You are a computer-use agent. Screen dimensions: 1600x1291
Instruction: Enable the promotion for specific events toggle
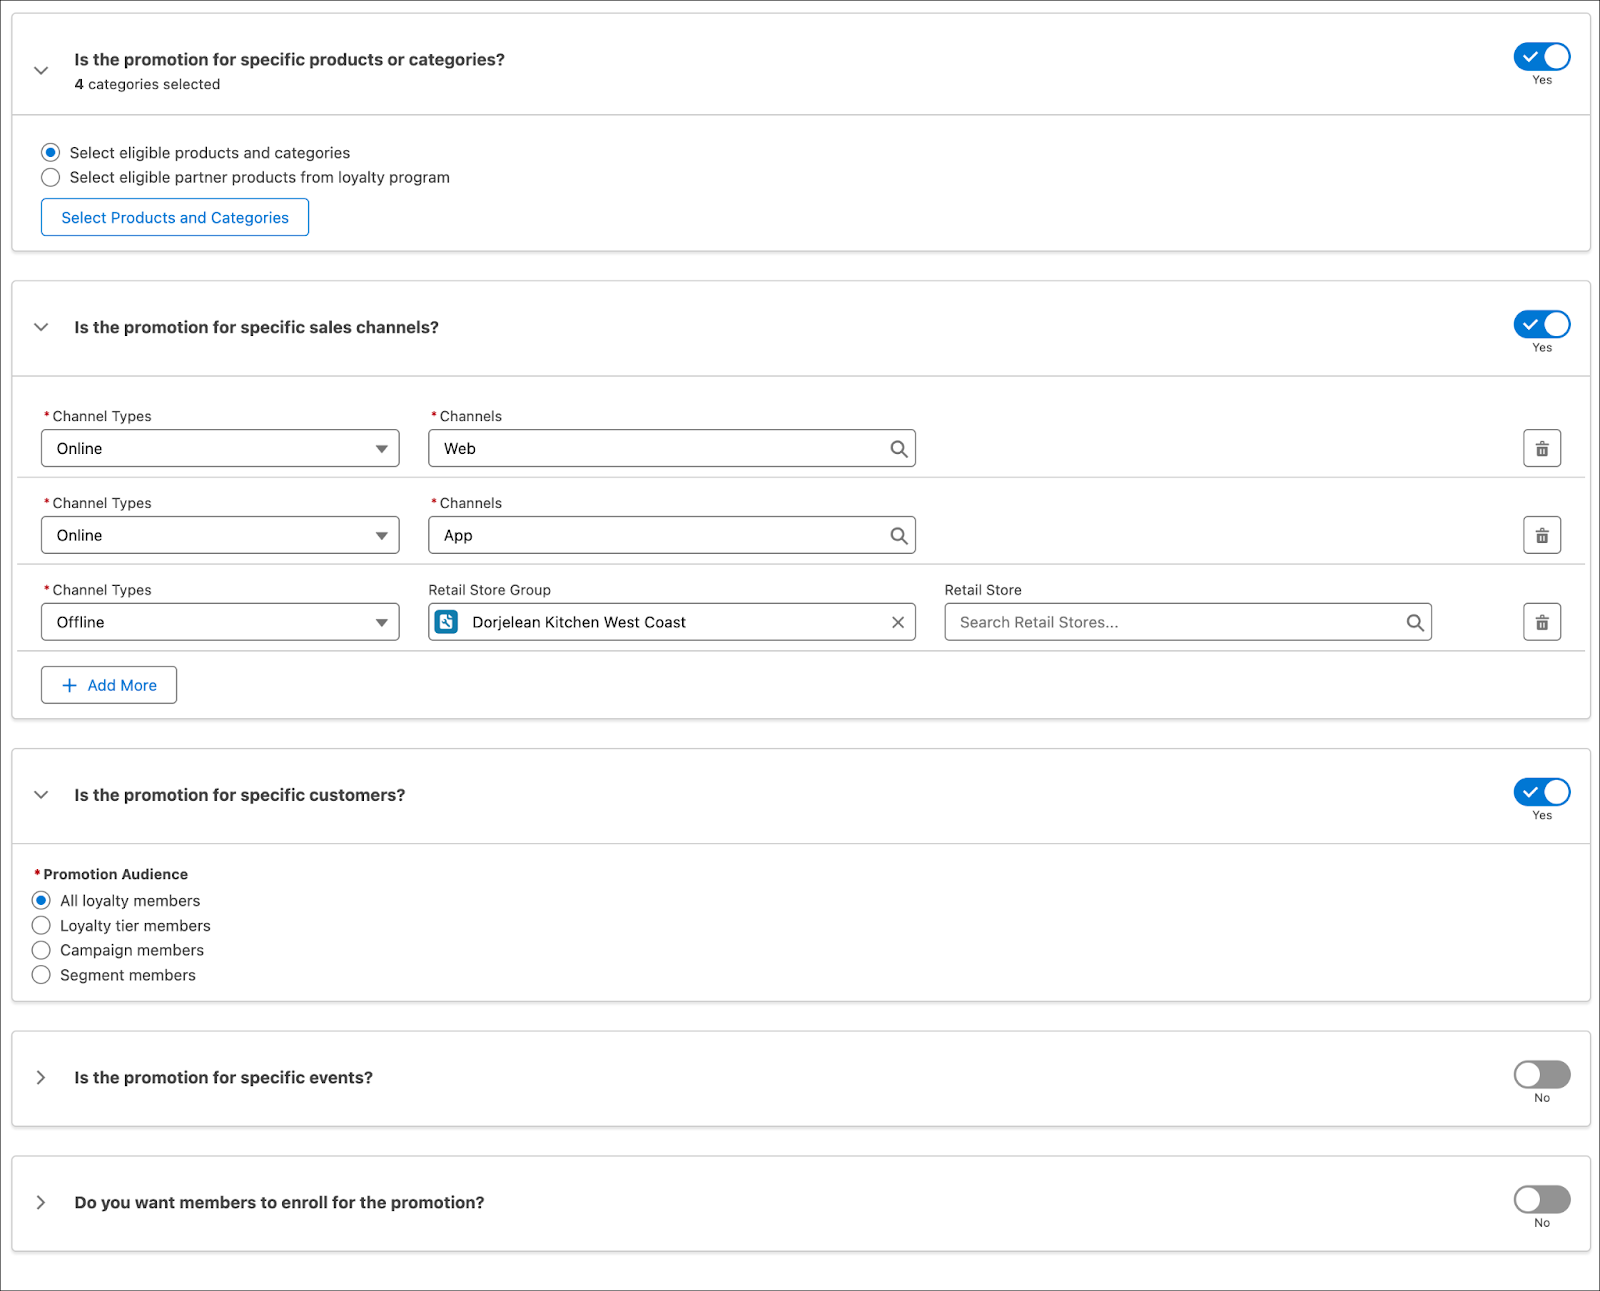click(1541, 1075)
